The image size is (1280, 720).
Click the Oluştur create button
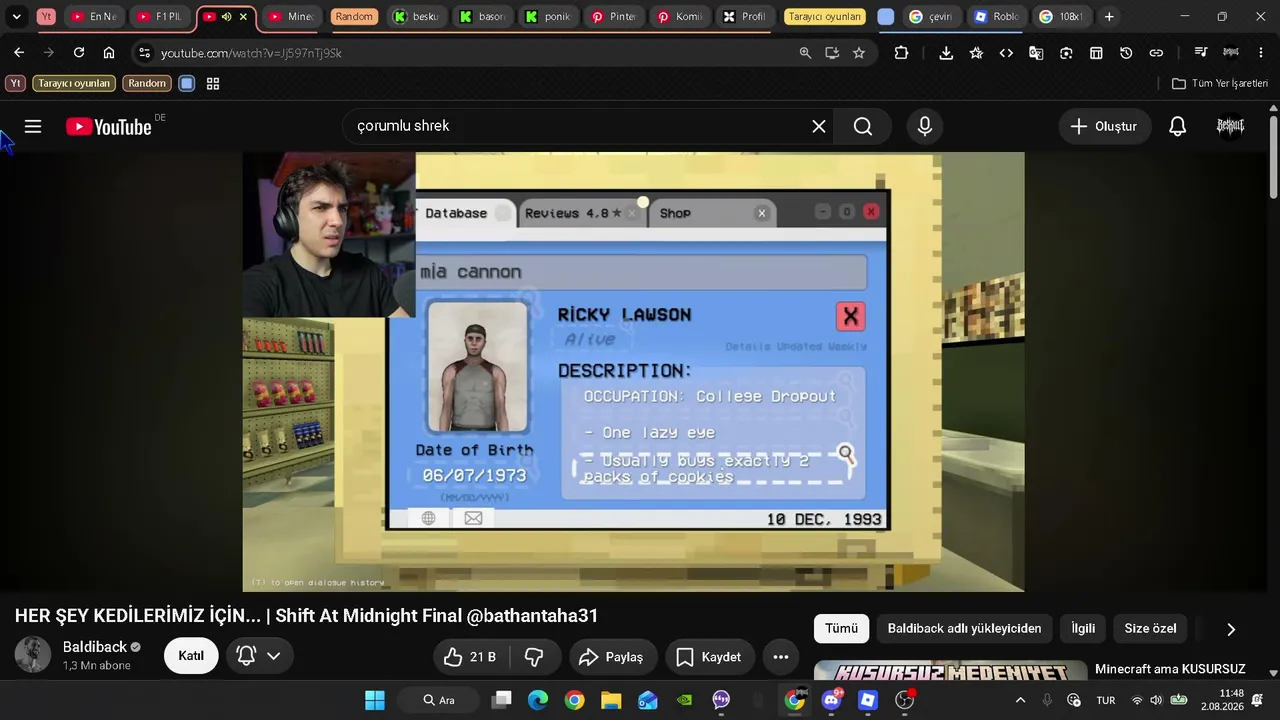tap(1104, 126)
